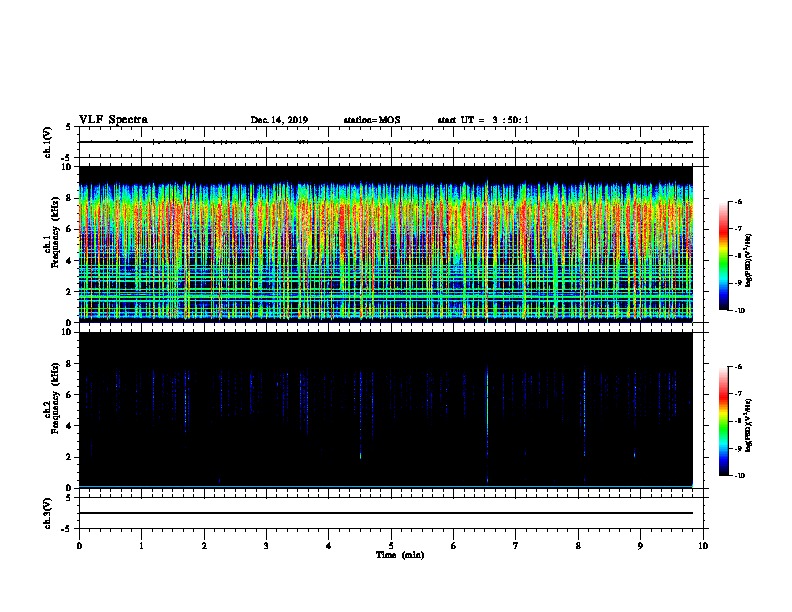Click the "8" minute tick on the time axis
Screen dimensions: 792x612
pyautogui.click(x=578, y=546)
